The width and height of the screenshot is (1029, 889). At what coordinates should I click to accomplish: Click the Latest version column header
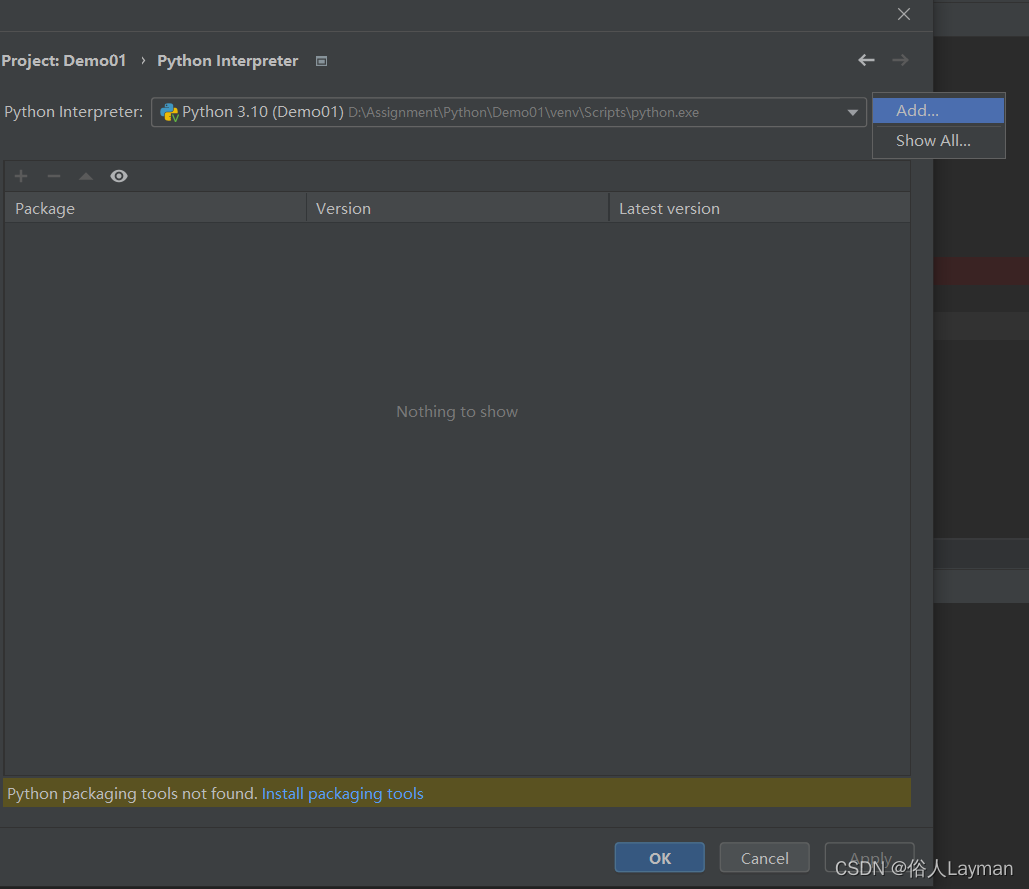tap(760, 208)
